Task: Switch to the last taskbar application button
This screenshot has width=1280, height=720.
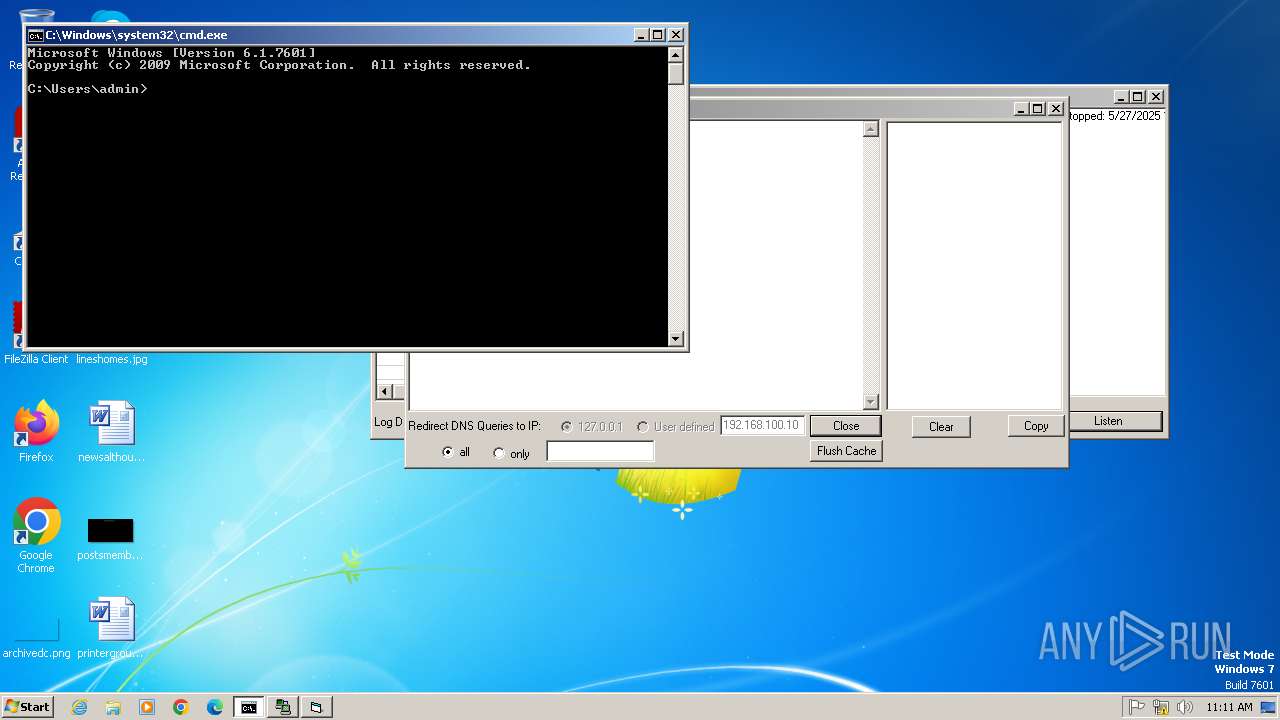Action: point(316,707)
